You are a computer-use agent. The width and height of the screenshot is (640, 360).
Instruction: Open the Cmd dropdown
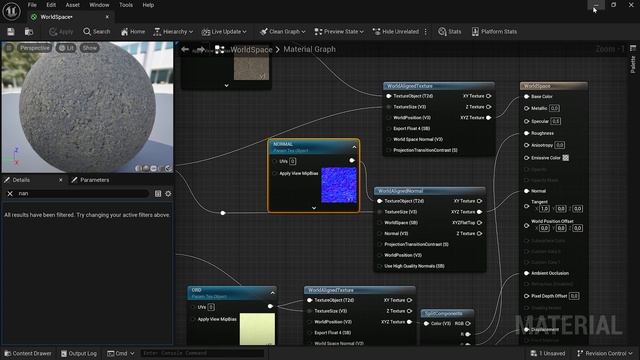point(120,353)
